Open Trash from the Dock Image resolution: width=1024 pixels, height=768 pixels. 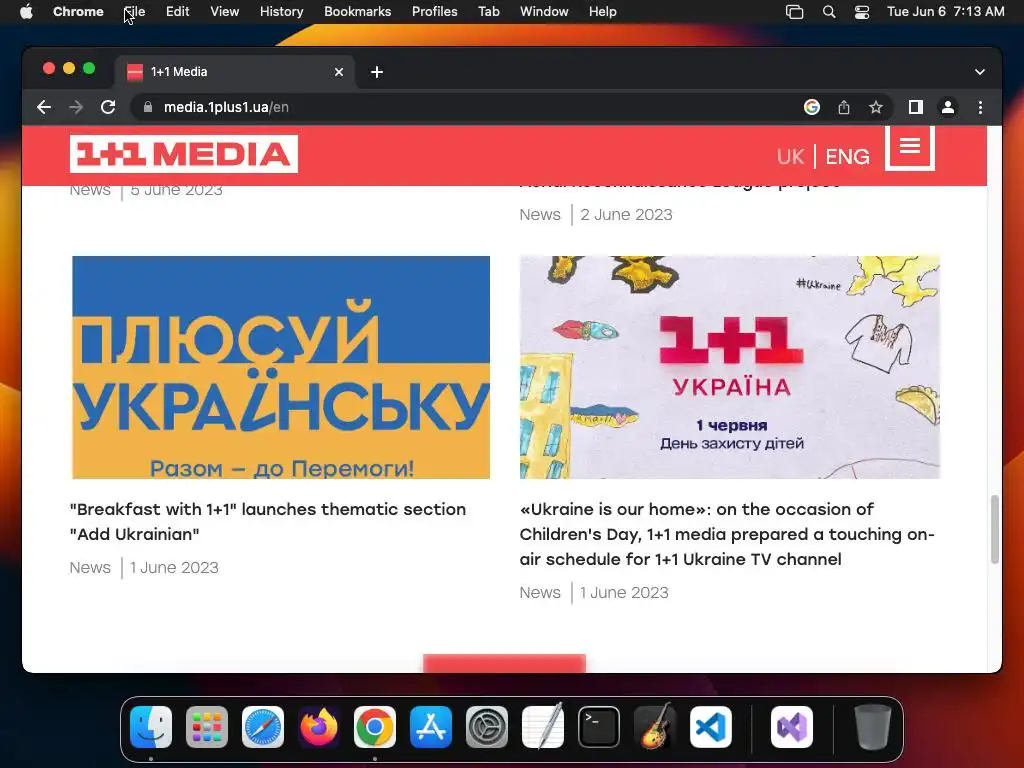(872, 727)
